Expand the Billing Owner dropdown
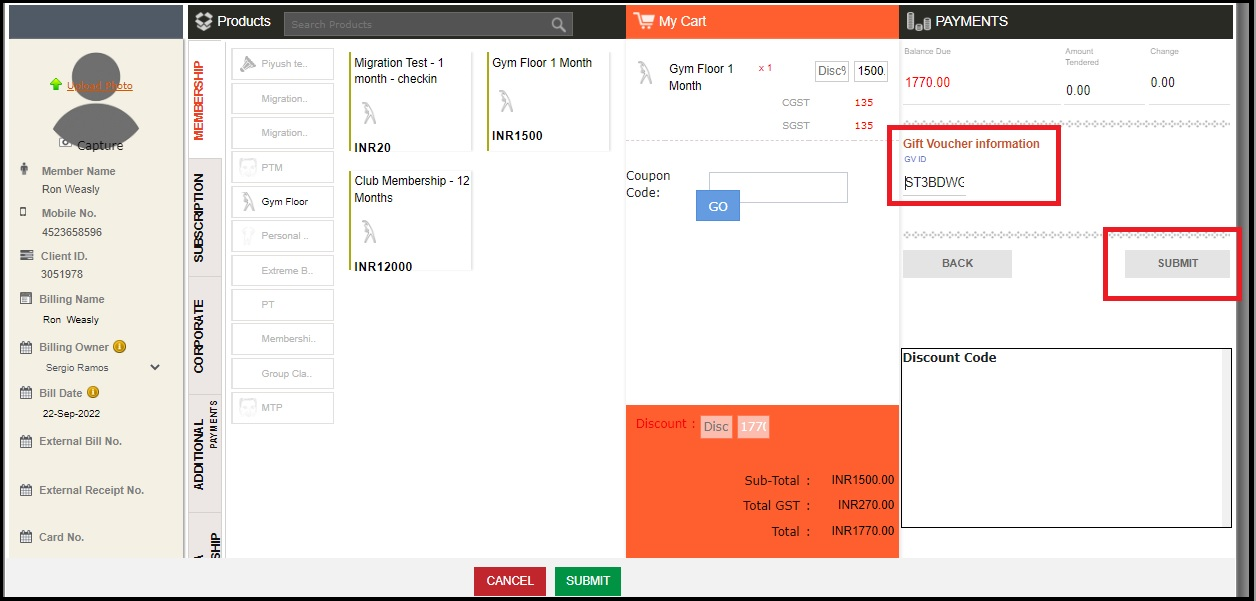This screenshot has height=601, width=1256. click(x=155, y=367)
